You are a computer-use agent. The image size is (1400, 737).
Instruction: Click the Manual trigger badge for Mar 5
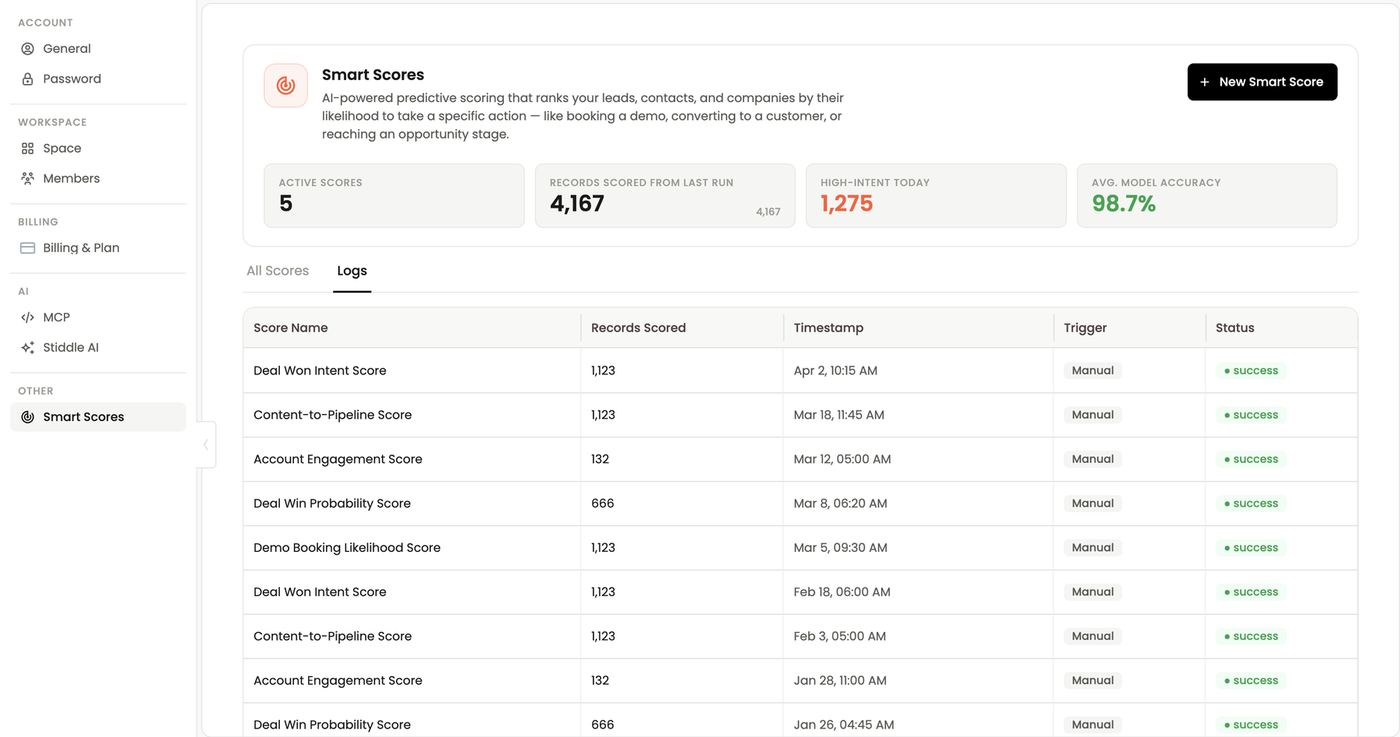coord(1093,548)
